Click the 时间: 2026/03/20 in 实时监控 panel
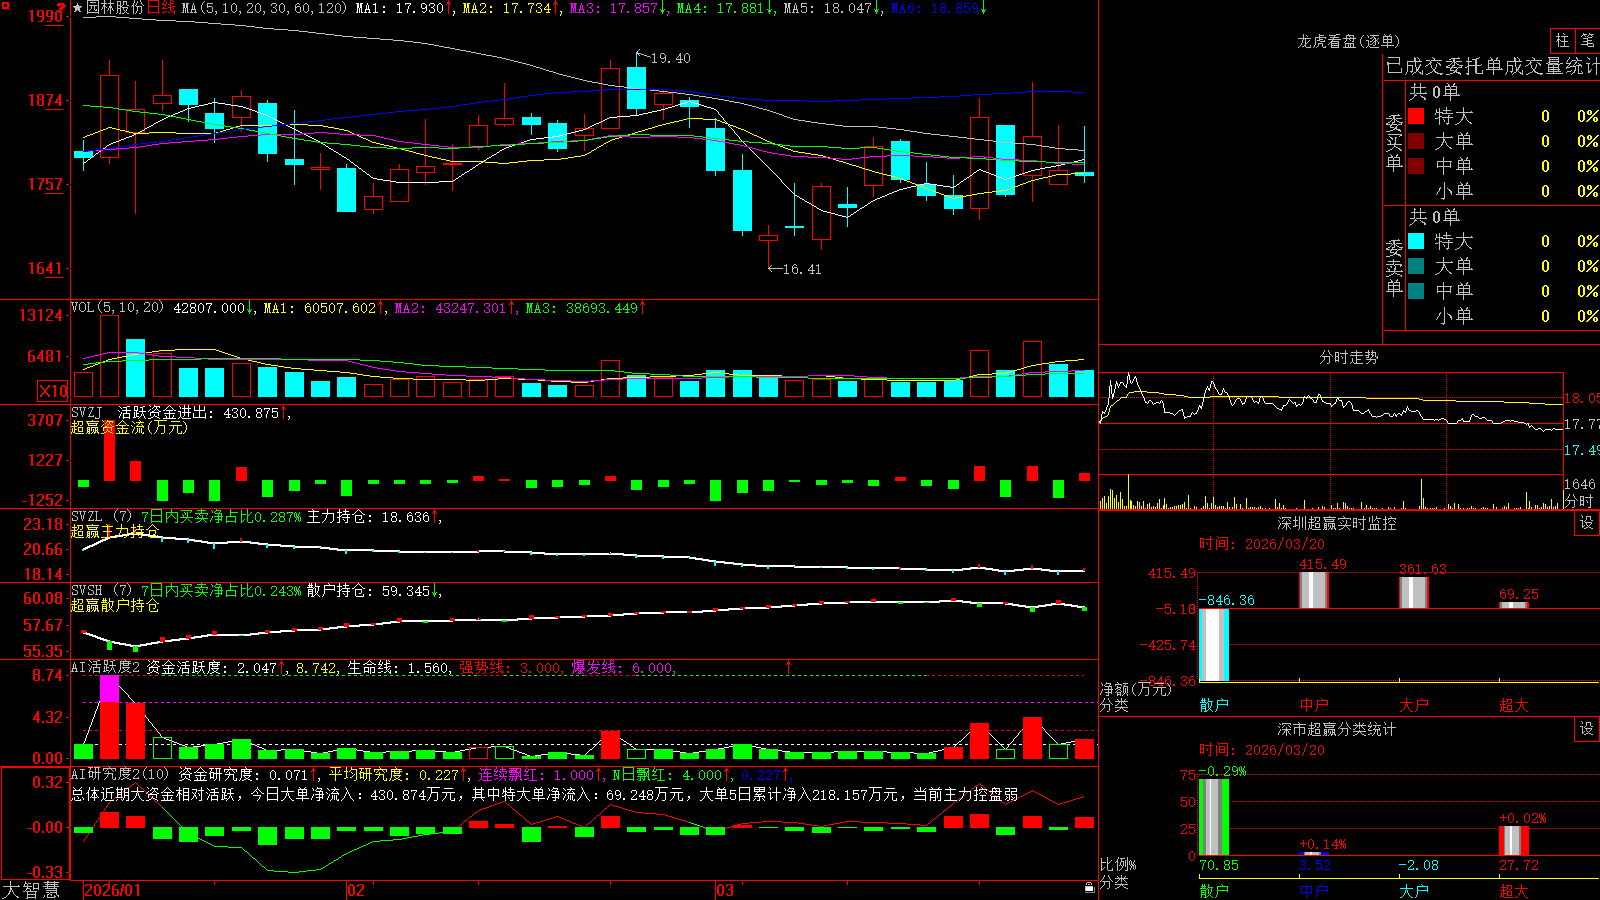The image size is (1600, 900). point(1262,544)
